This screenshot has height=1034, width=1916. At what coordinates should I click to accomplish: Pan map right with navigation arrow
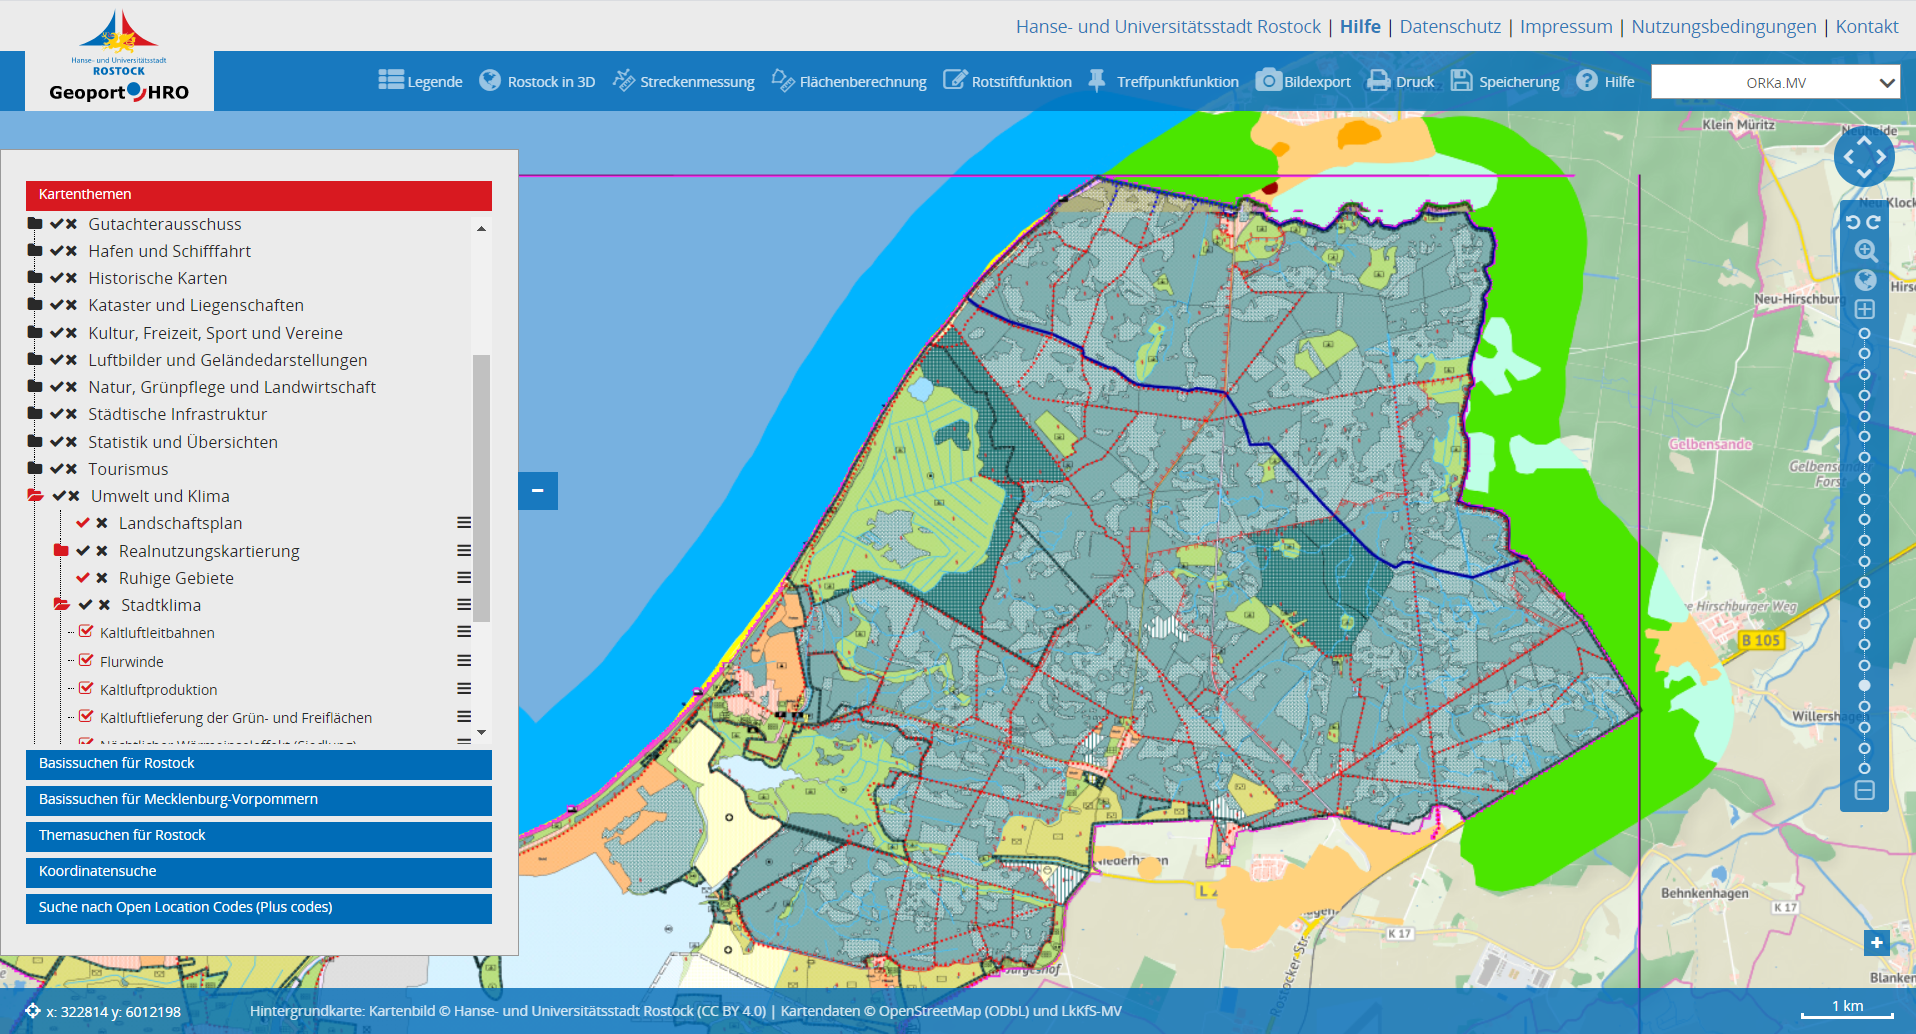click(x=1881, y=157)
